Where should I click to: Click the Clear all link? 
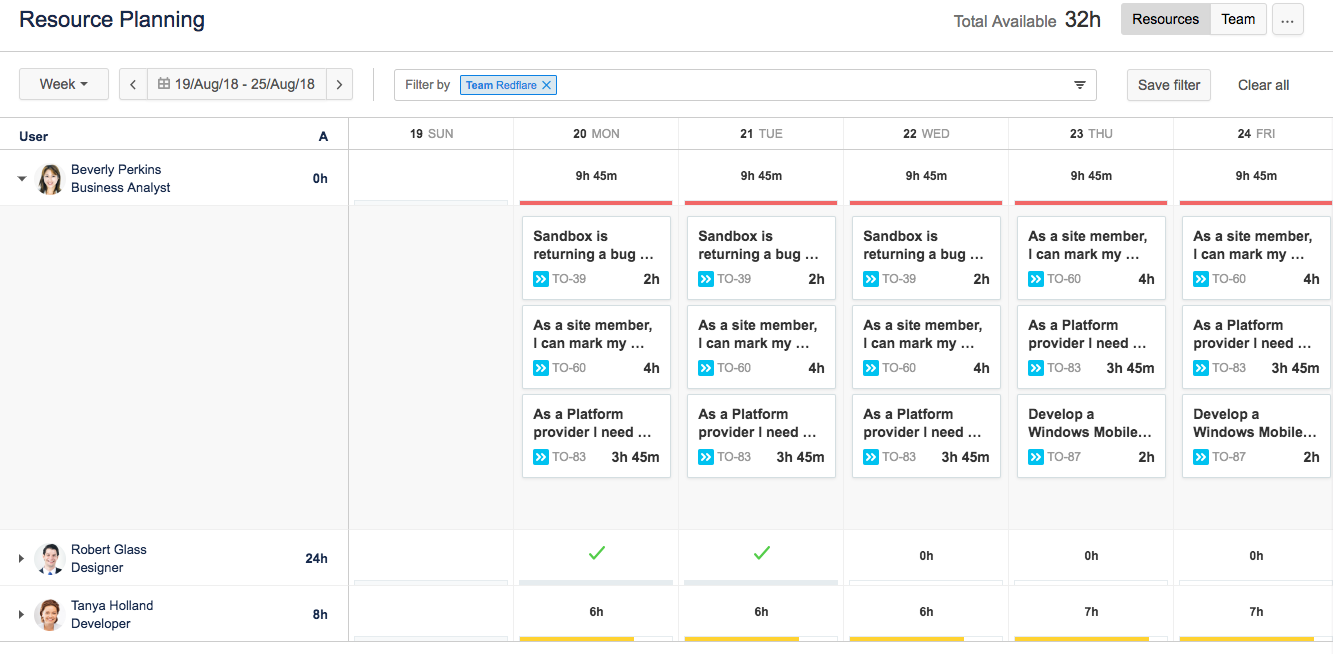[x=1262, y=84]
